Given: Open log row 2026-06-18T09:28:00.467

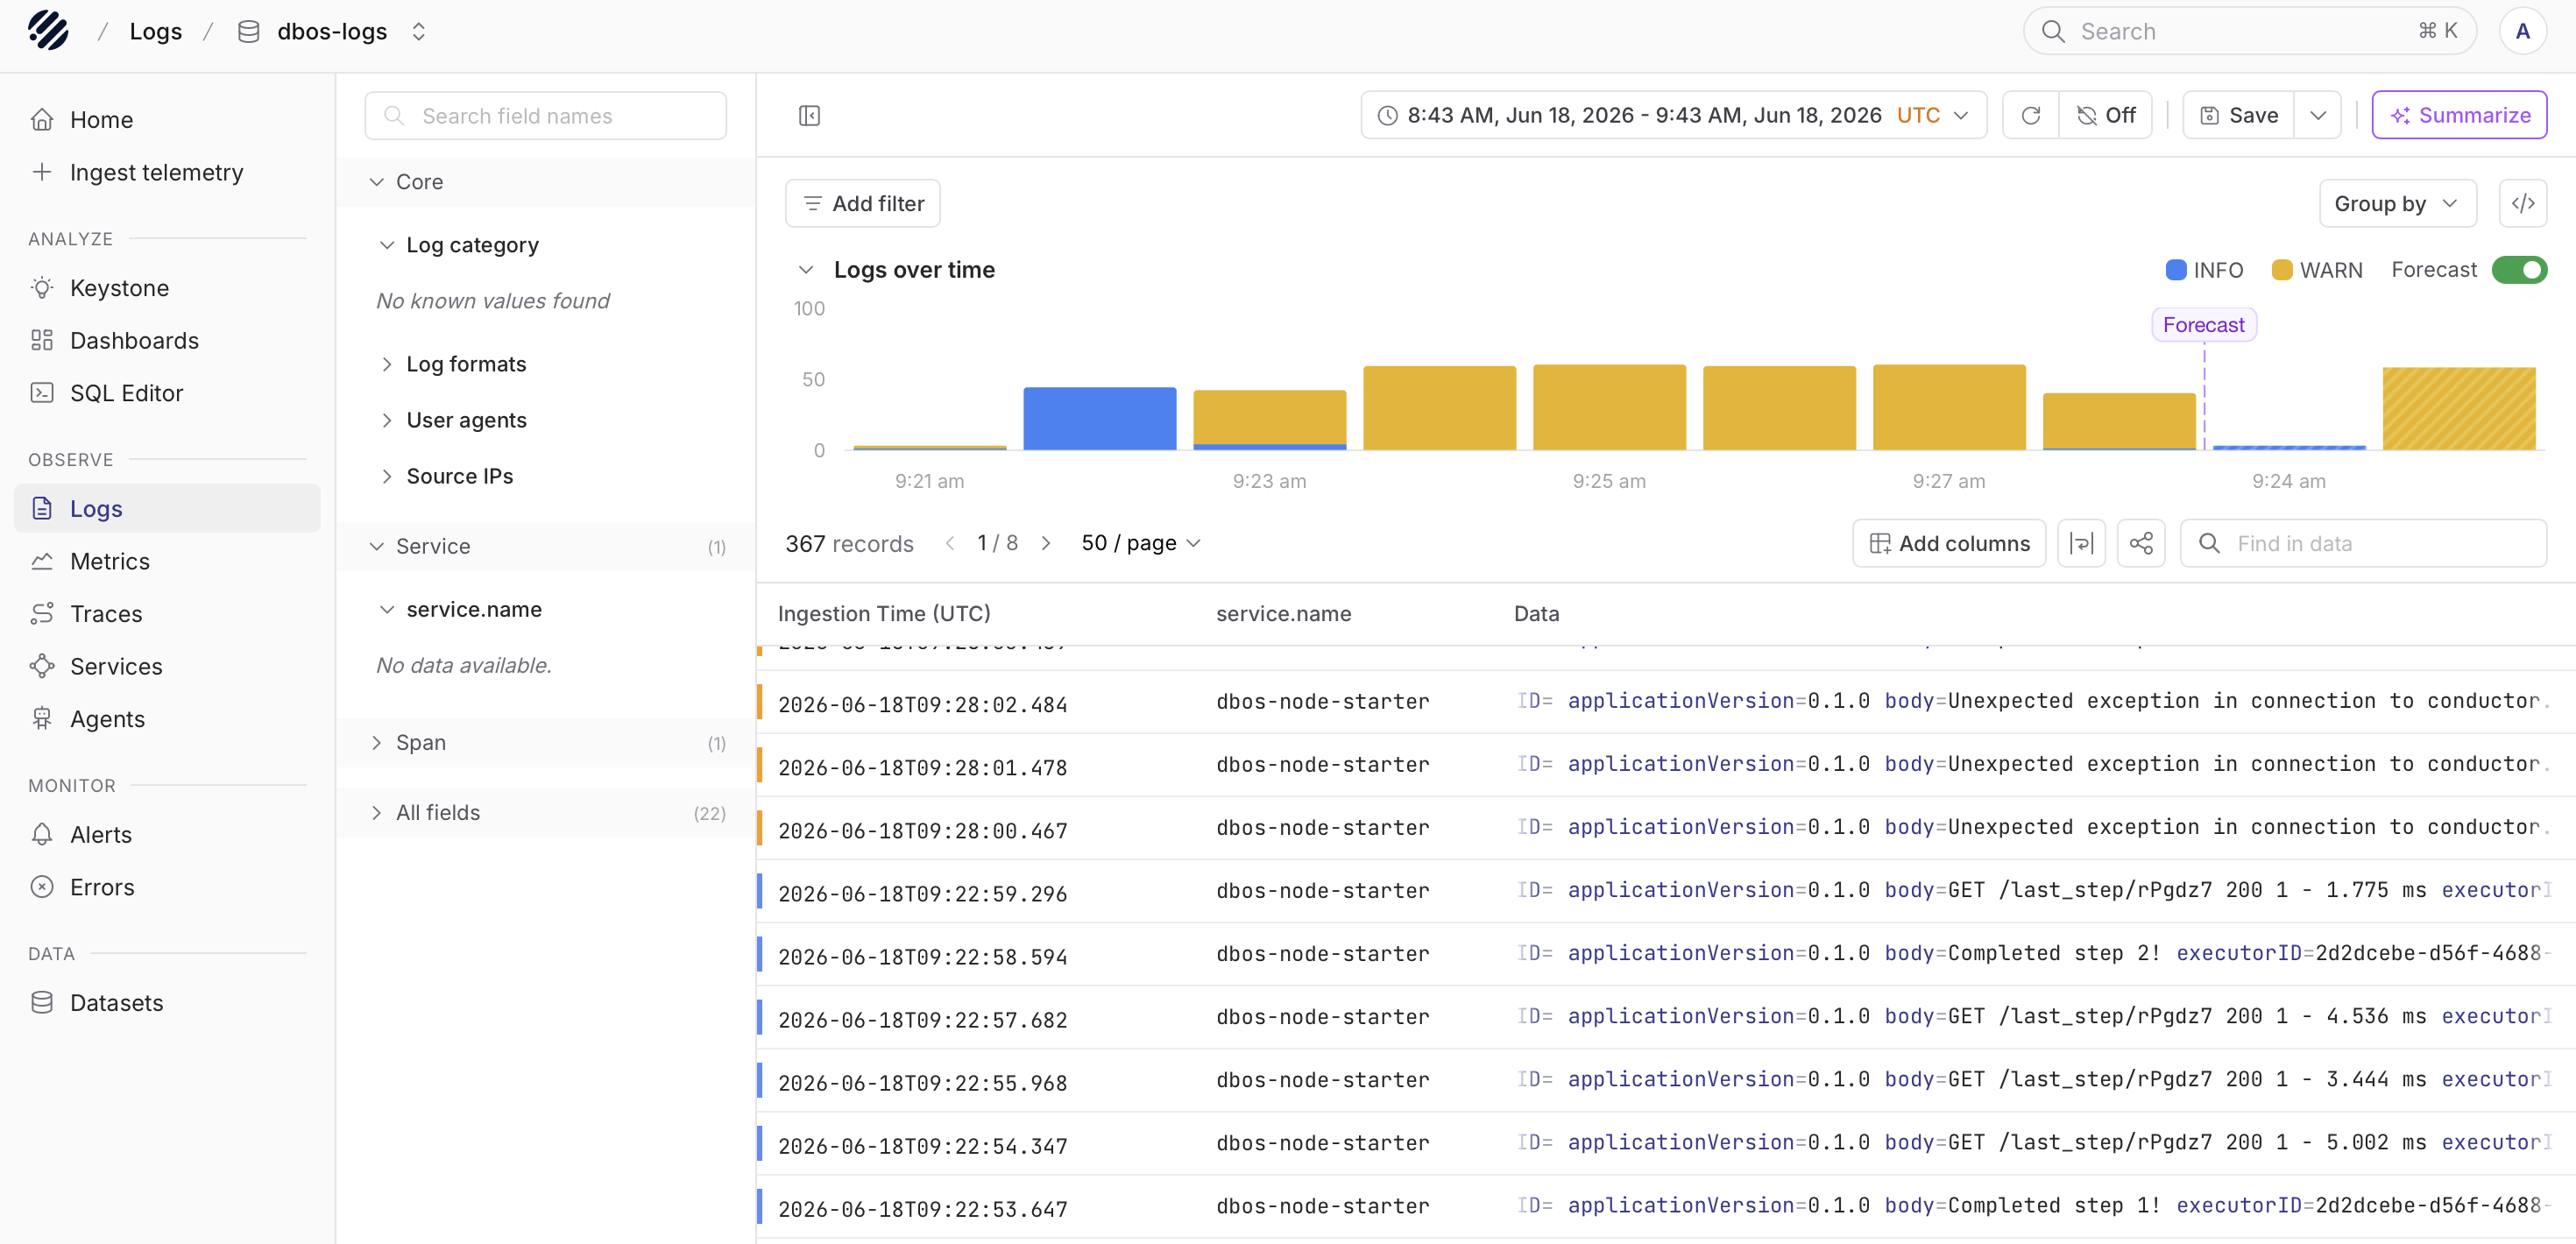Looking at the screenshot, I should click(x=1665, y=828).
